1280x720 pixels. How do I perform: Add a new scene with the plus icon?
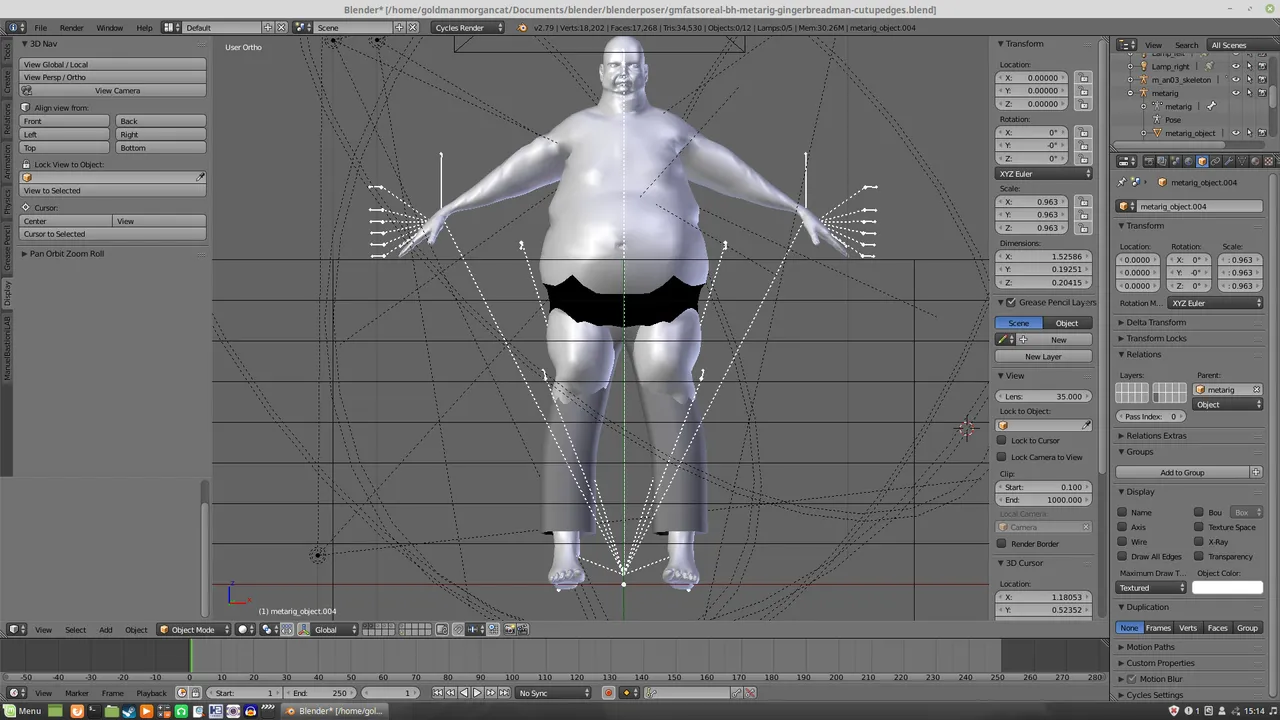pos(400,27)
